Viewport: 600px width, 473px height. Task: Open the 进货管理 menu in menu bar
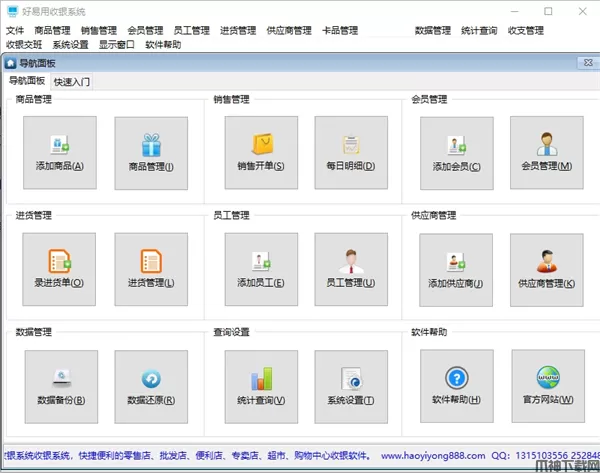(238, 31)
